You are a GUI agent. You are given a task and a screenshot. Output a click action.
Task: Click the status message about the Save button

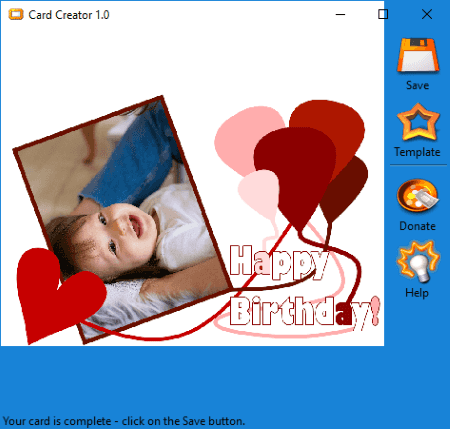coord(124,421)
